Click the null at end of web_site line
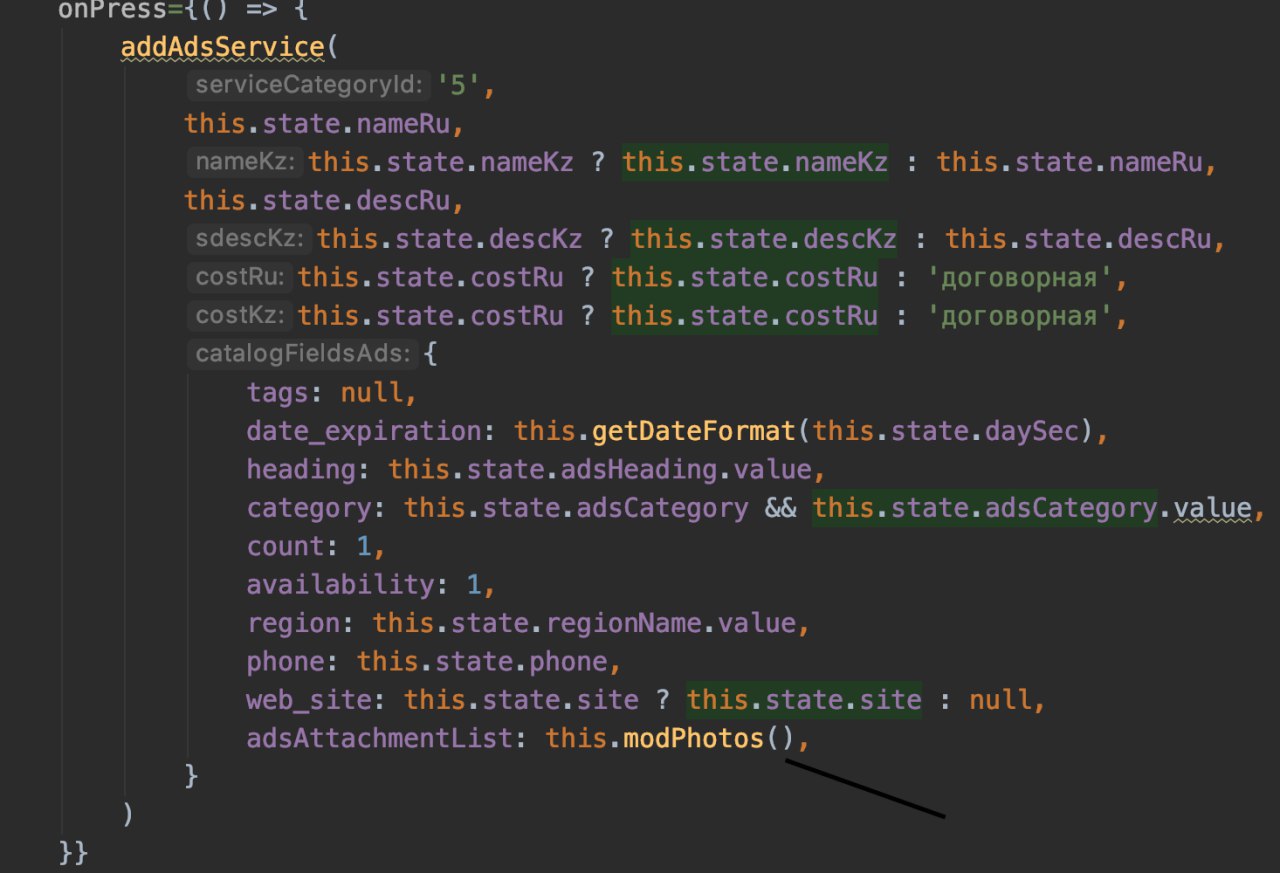1280x873 pixels. (x=1000, y=700)
